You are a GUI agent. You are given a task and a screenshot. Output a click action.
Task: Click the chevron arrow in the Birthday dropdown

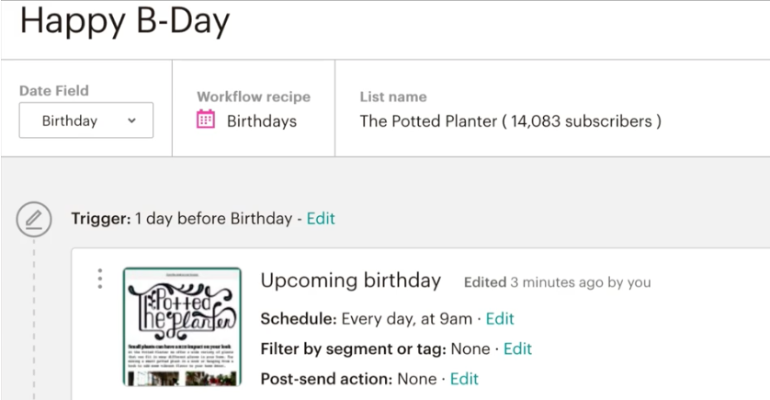click(x=132, y=120)
